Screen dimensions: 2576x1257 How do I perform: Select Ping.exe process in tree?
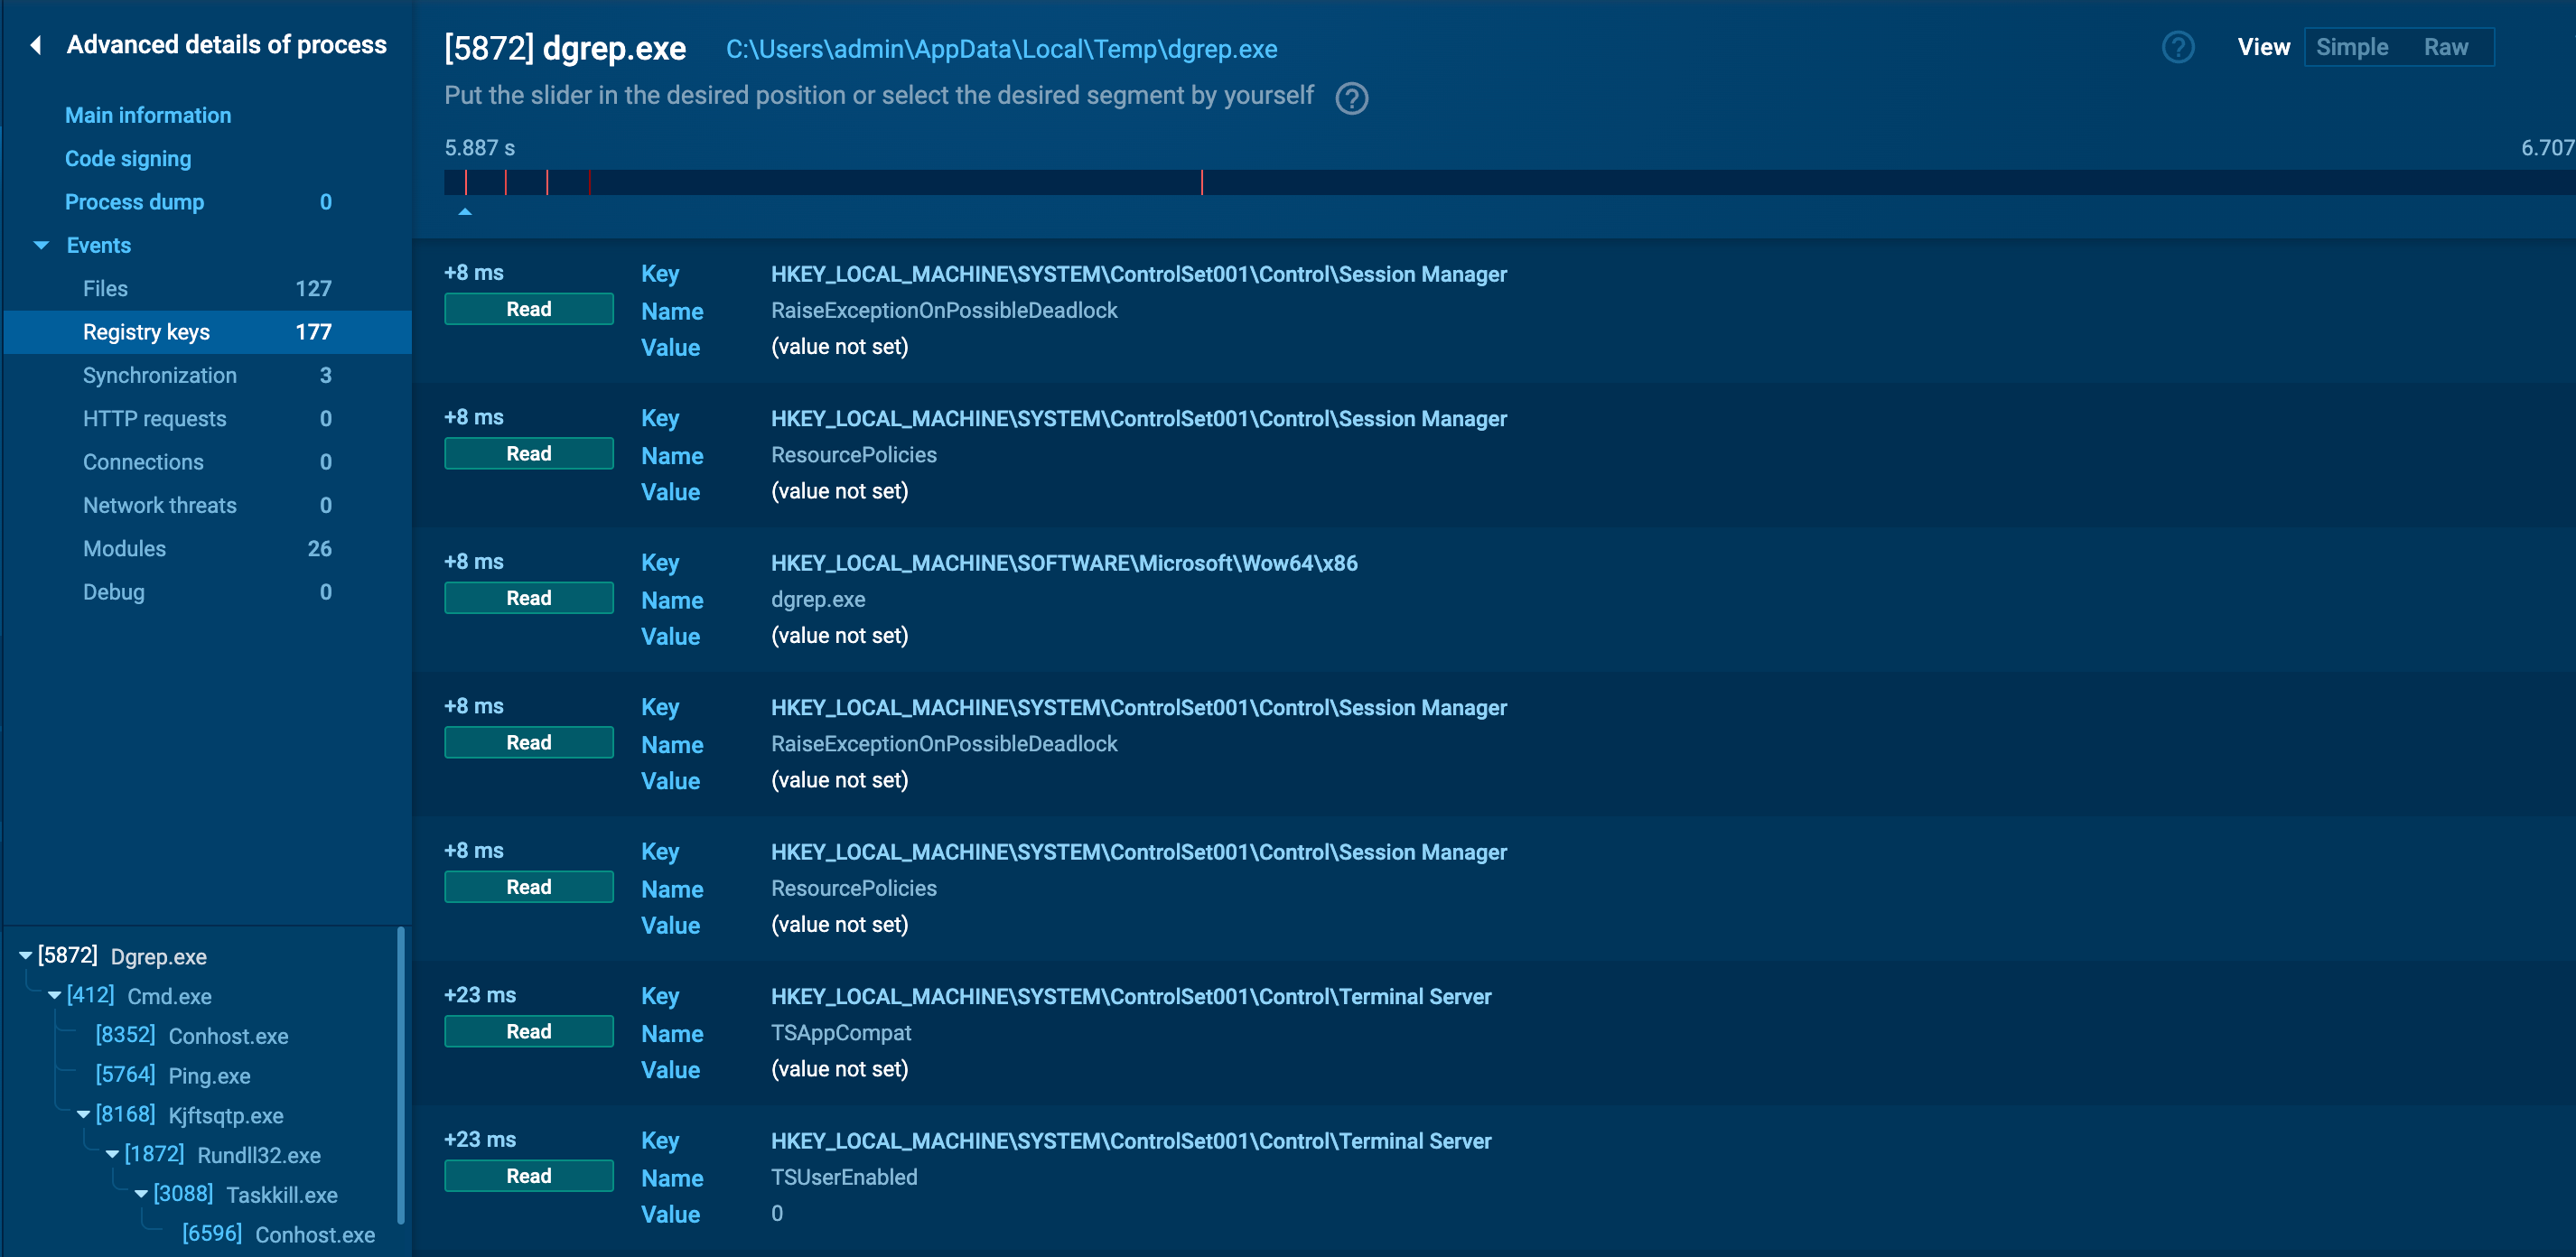(x=208, y=1076)
